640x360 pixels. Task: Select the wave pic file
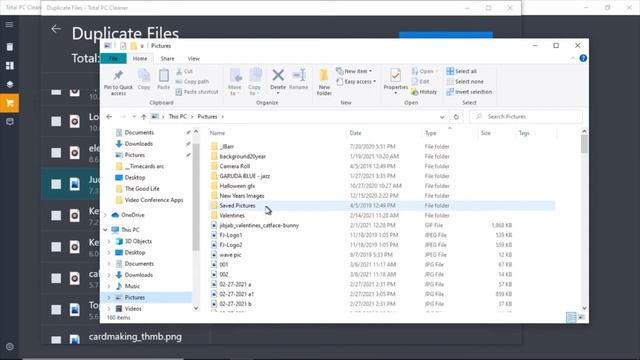coord(230,255)
